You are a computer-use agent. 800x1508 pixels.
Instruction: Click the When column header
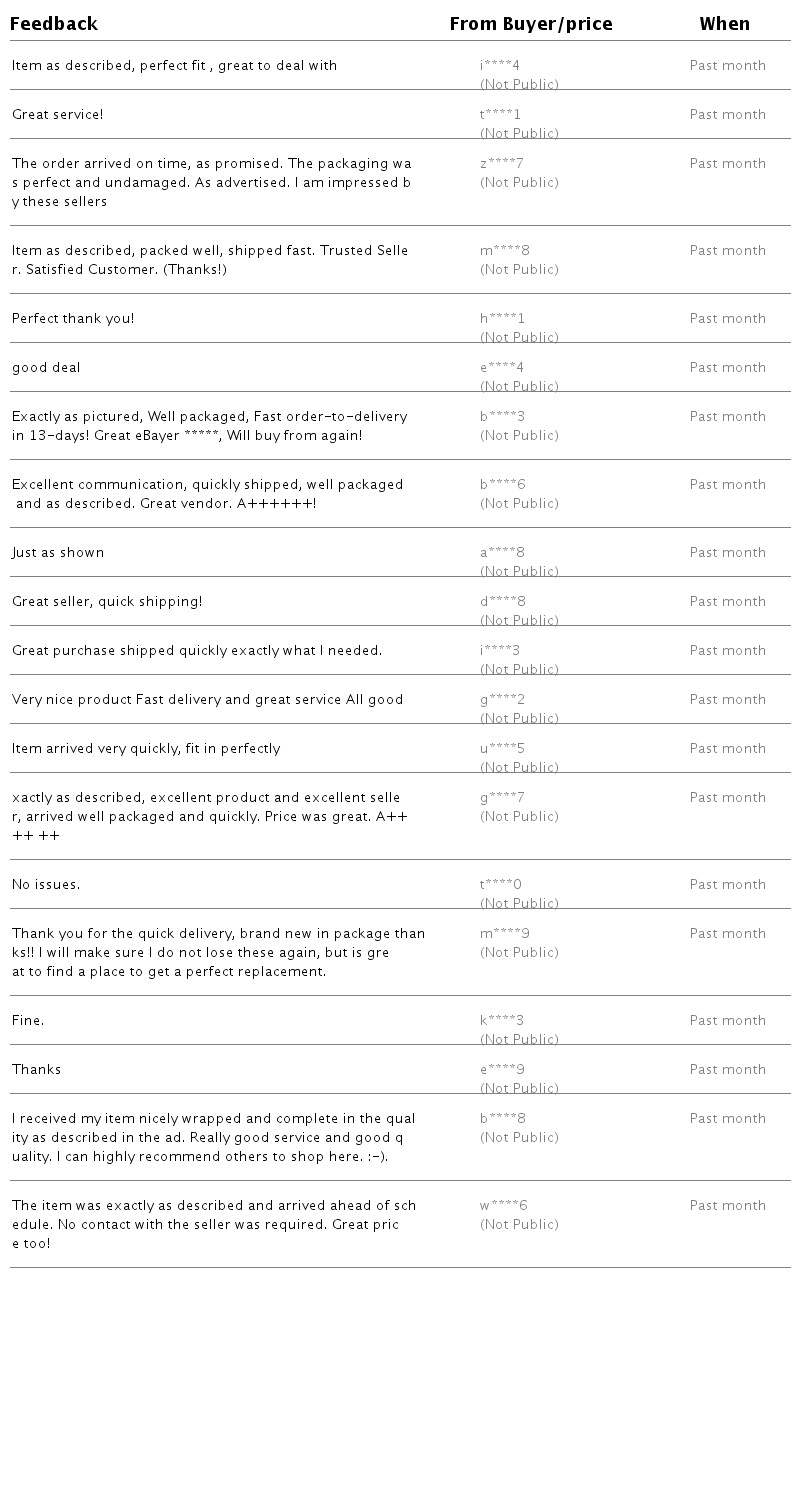(724, 24)
